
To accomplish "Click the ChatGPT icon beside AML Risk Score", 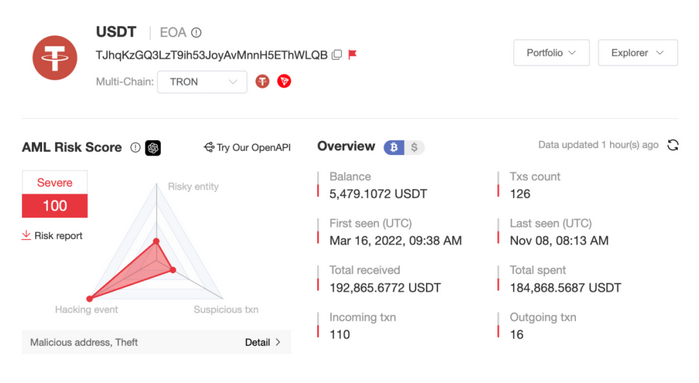I will tap(153, 148).
